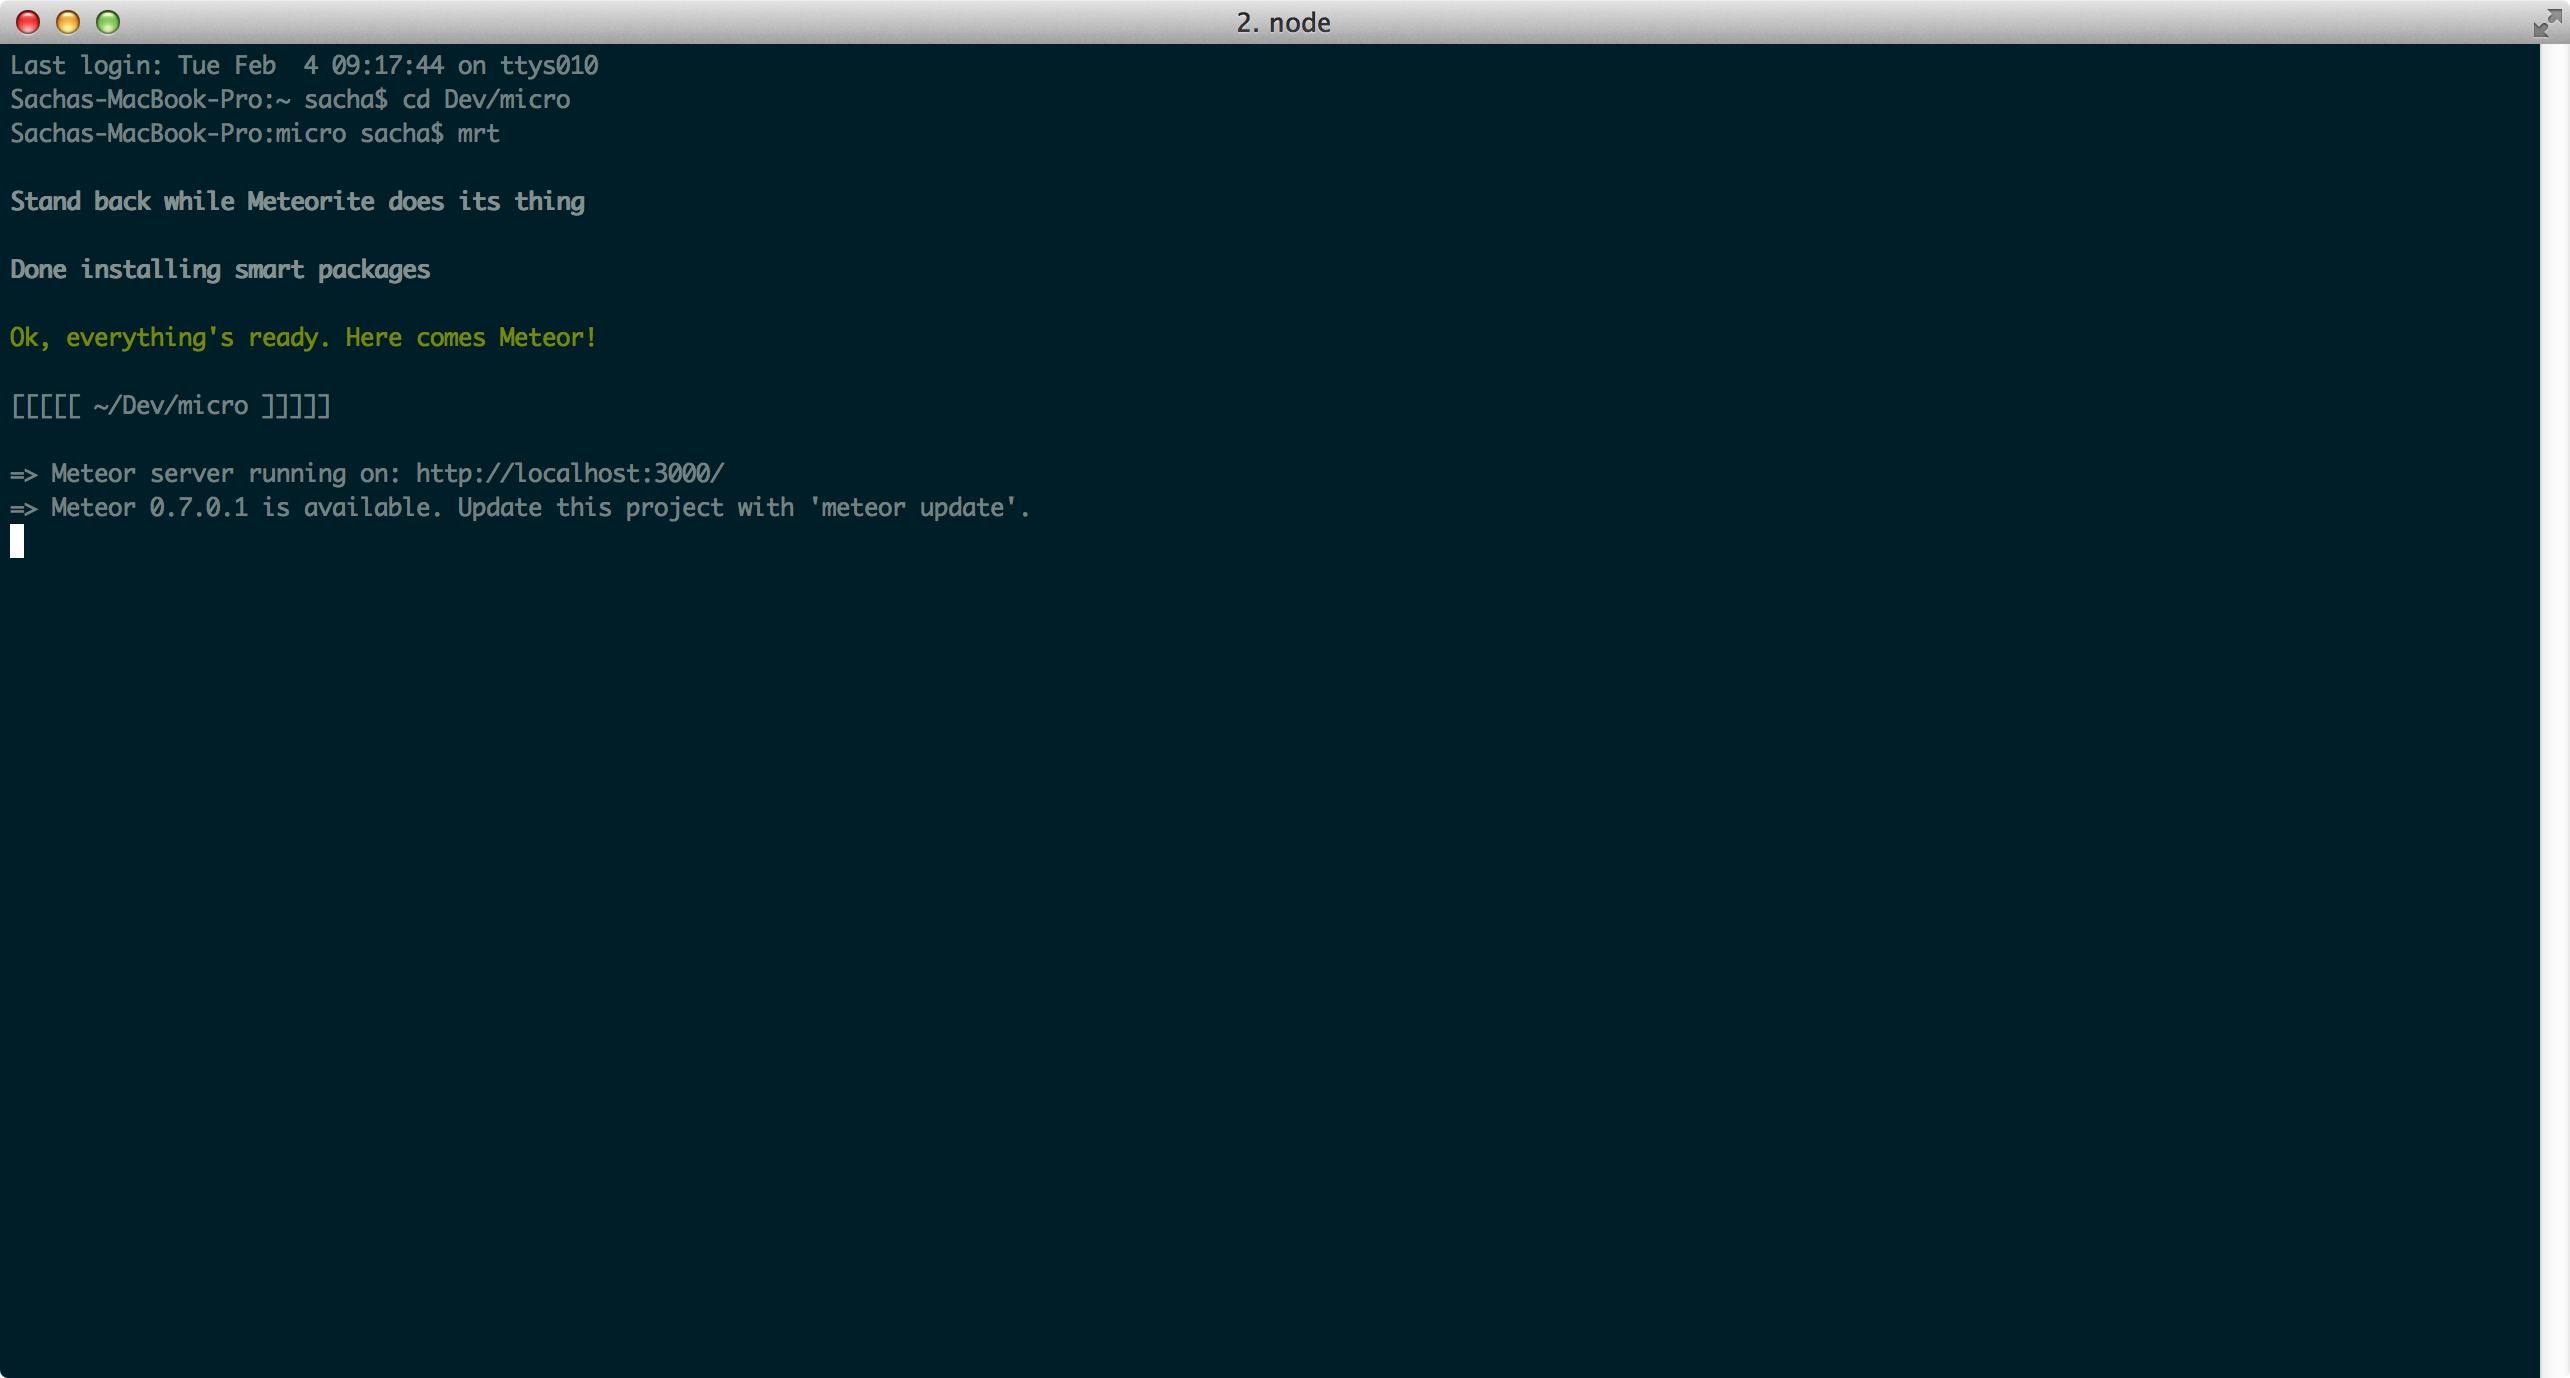Click the quoted 'meteor update' command text
This screenshot has width=2570, height=1378.
tap(912, 507)
